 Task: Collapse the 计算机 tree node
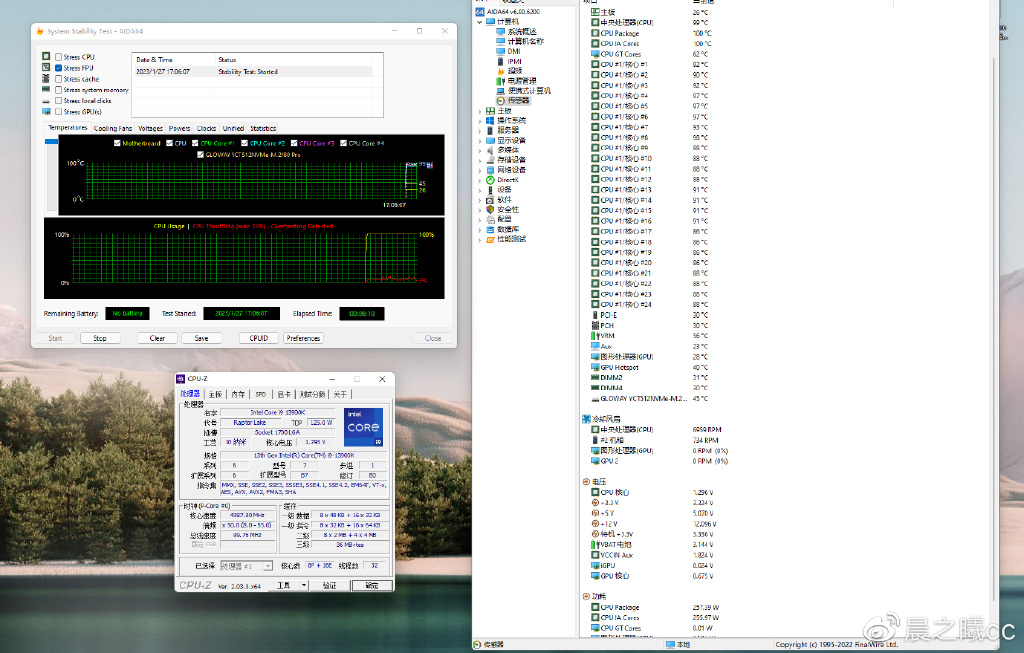(x=479, y=21)
